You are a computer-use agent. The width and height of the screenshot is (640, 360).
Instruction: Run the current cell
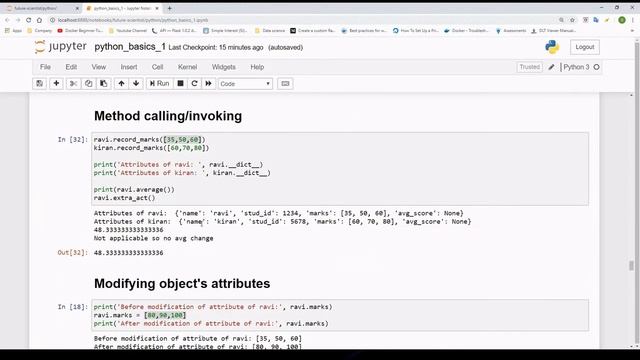159,84
